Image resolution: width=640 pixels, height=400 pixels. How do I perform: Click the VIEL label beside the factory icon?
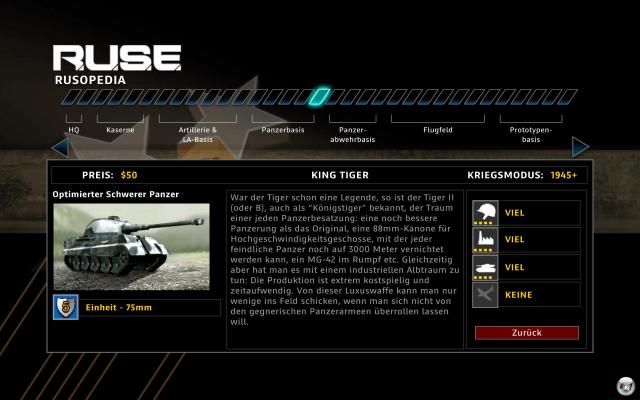pyautogui.click(x=514, y=240)
